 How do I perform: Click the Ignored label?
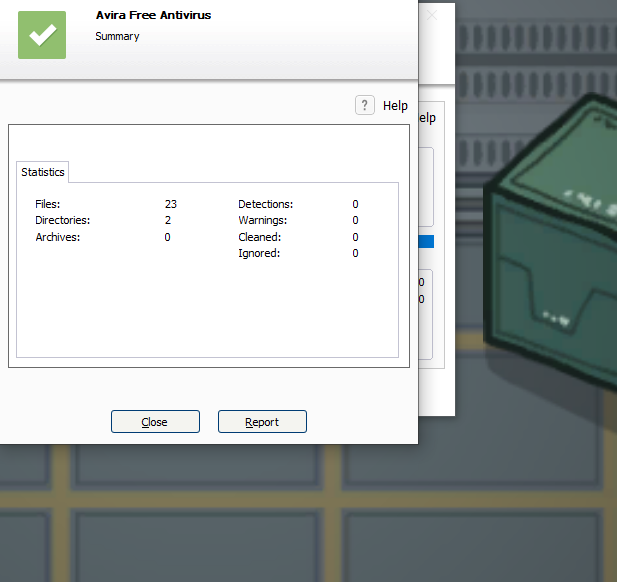point(259,253)
